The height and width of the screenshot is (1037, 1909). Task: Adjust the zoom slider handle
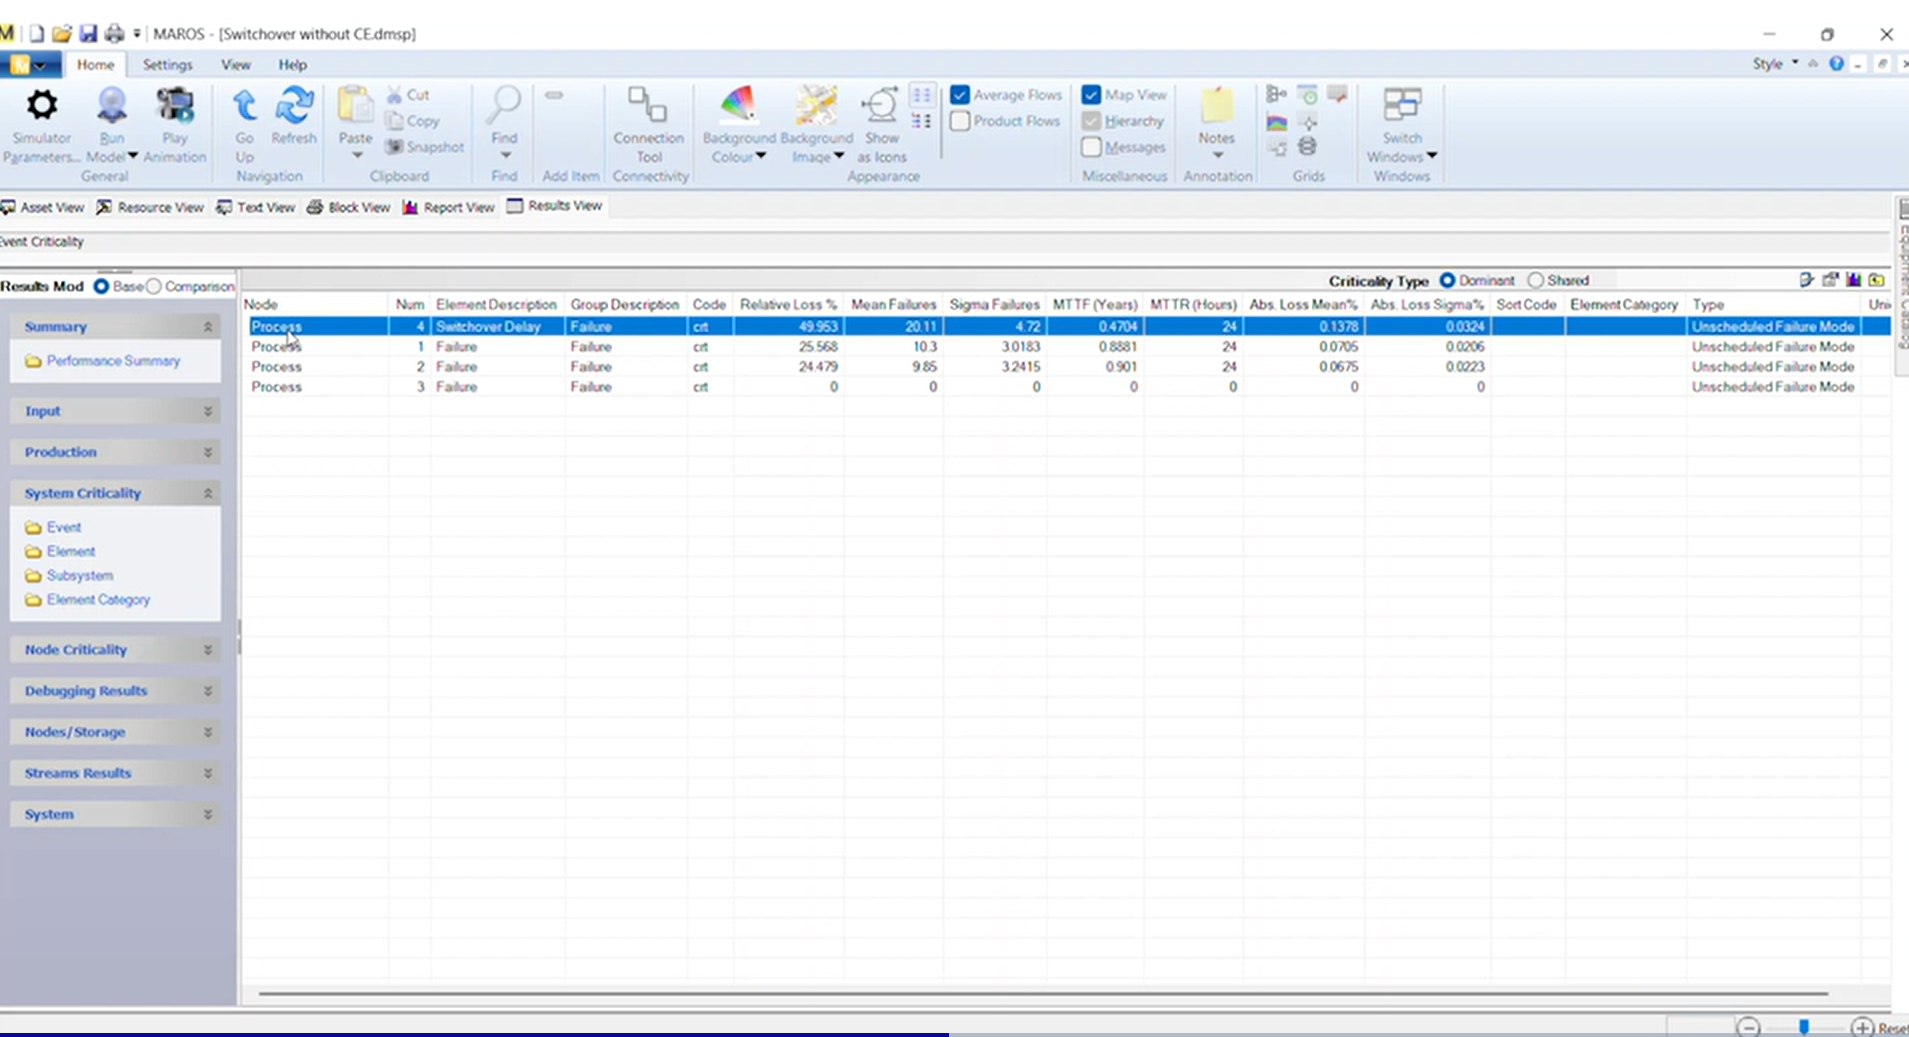click(x=1803, y=1027)
